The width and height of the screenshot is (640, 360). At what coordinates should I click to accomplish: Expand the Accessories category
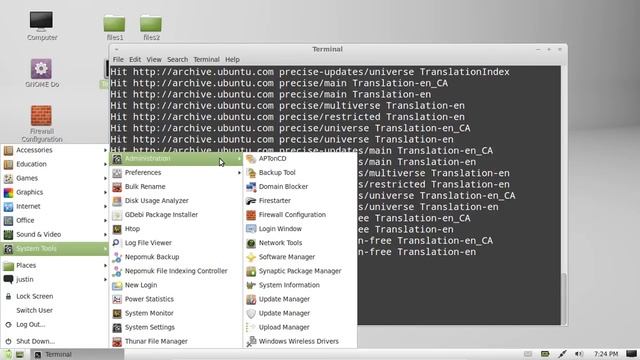54,150
